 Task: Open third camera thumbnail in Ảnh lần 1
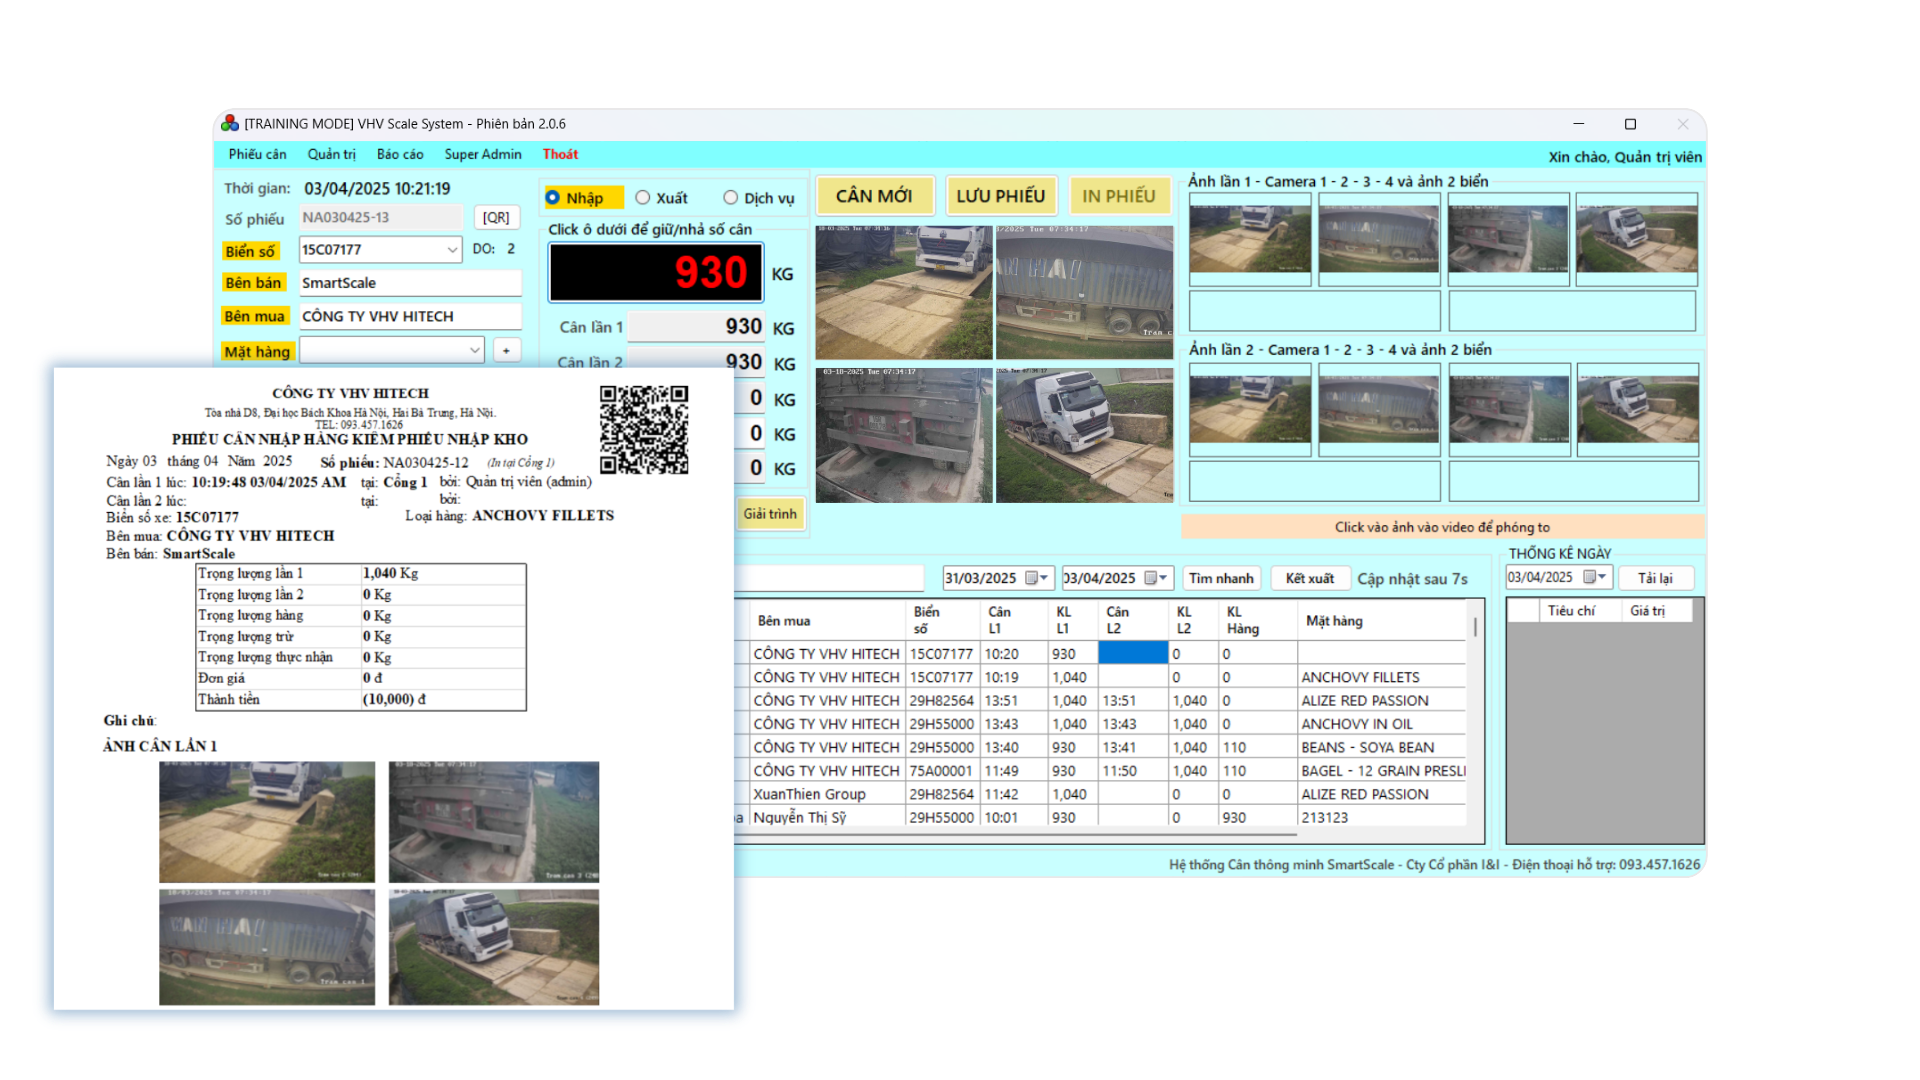tap(1508, 239)
